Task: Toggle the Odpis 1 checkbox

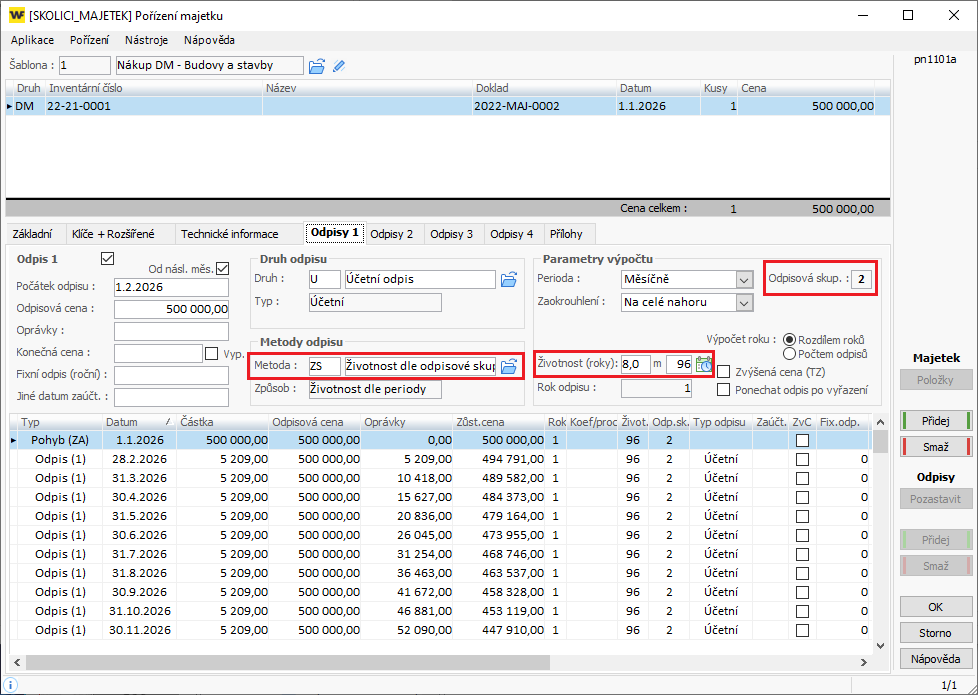Action: click(108, 259)
